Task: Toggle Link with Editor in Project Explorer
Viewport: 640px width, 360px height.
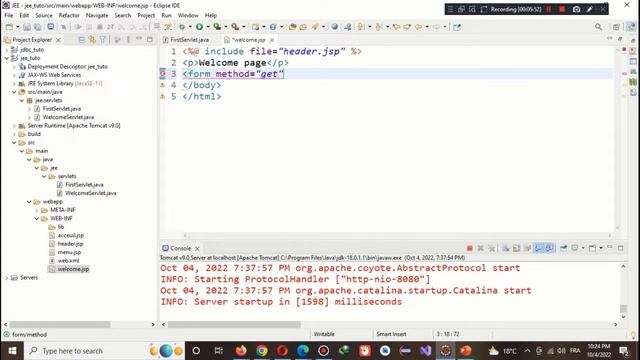Action: 92,40
